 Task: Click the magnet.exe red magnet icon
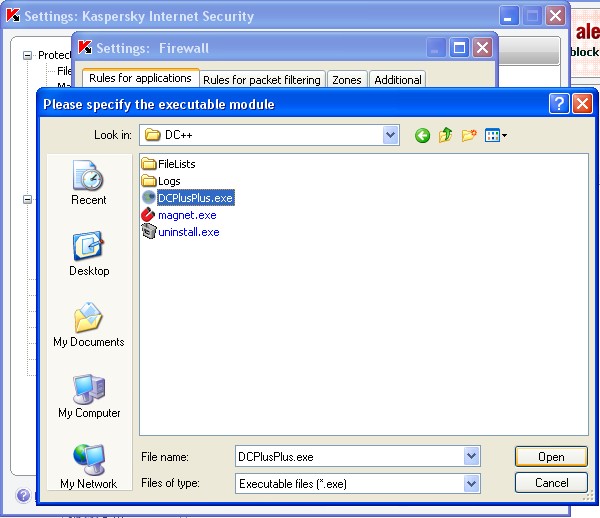pyautogui.click(x=148, y=215)
